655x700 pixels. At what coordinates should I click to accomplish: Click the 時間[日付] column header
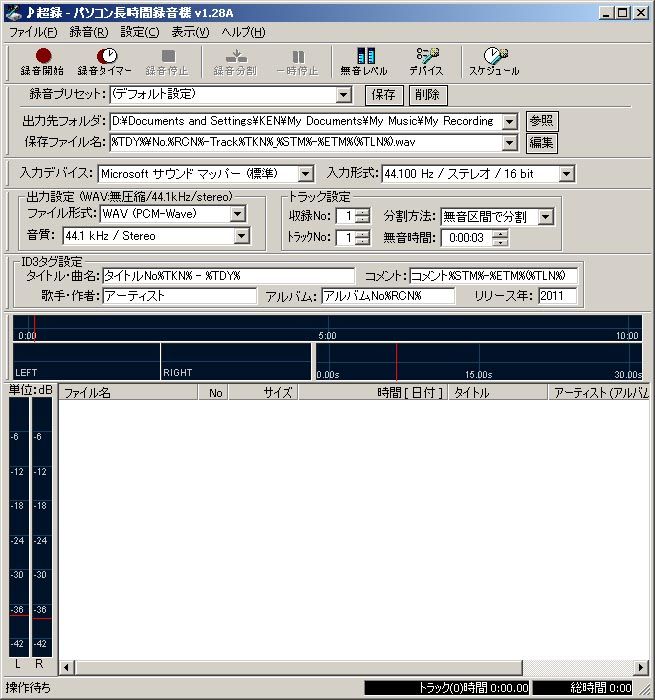373,393
